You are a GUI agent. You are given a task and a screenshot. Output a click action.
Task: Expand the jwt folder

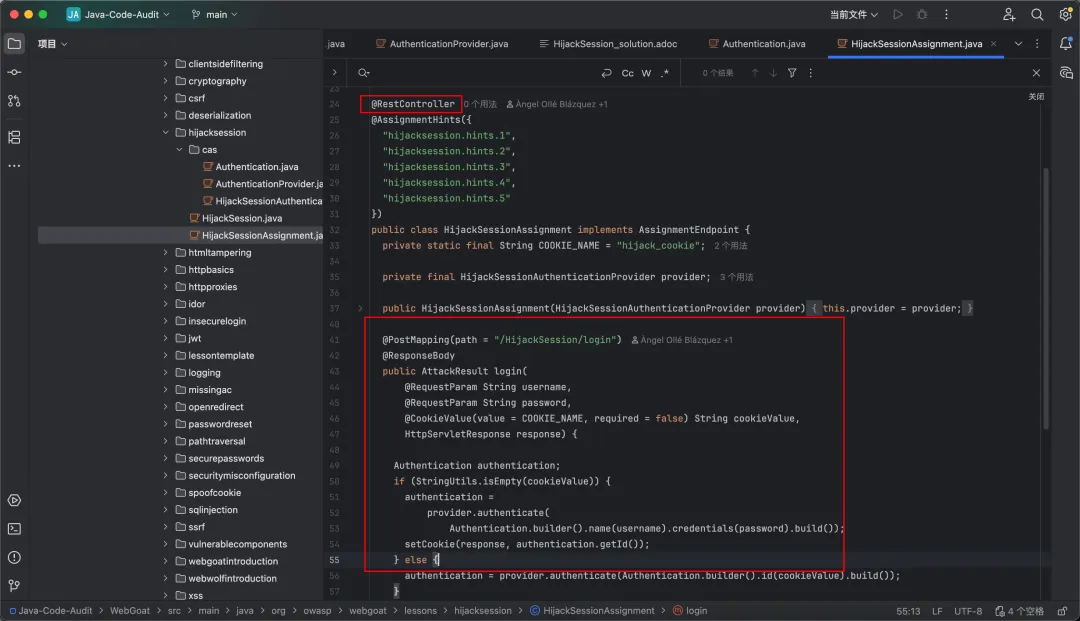pos(165,338)
